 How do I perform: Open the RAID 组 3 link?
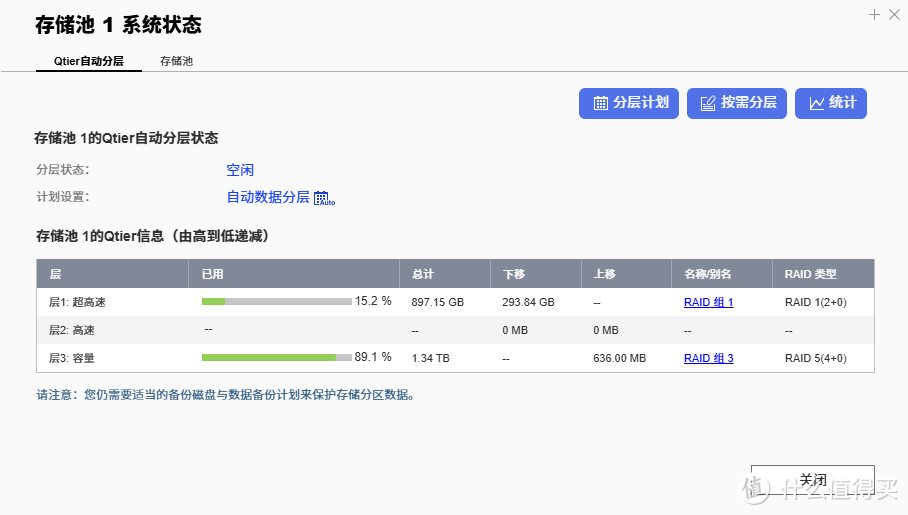[708, 358]
